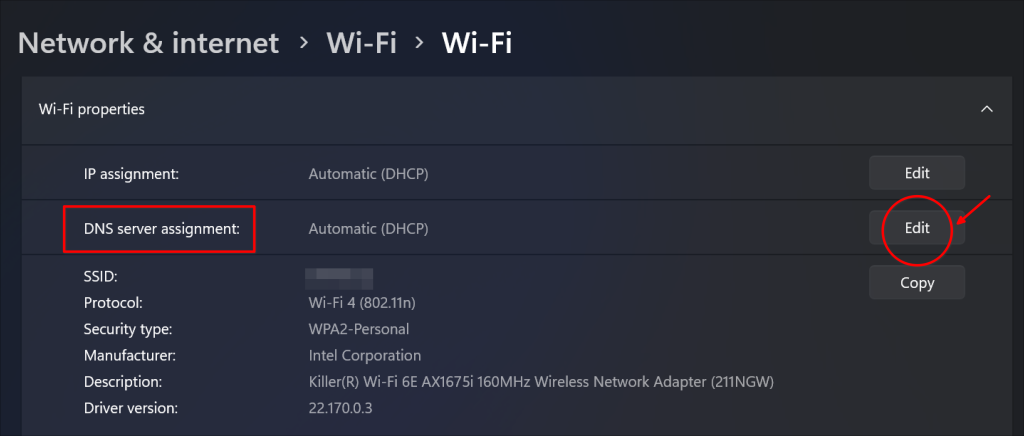Screen dimensions: 1024x436
Task: Select the DNS Automatic (DHCP) value
Action: tap(368, 229)
